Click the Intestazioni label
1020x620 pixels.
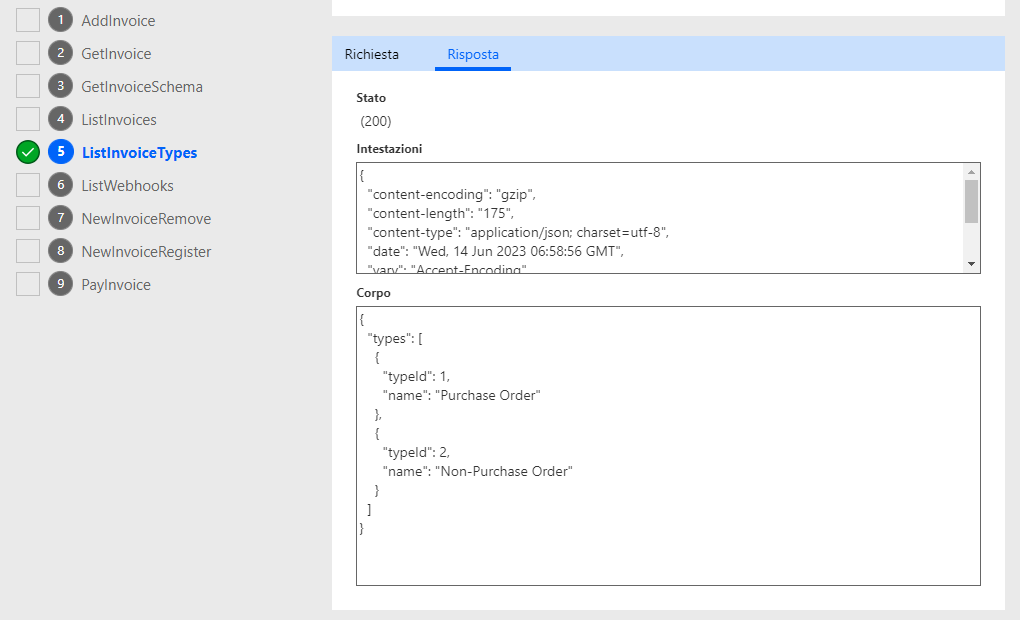389,148
